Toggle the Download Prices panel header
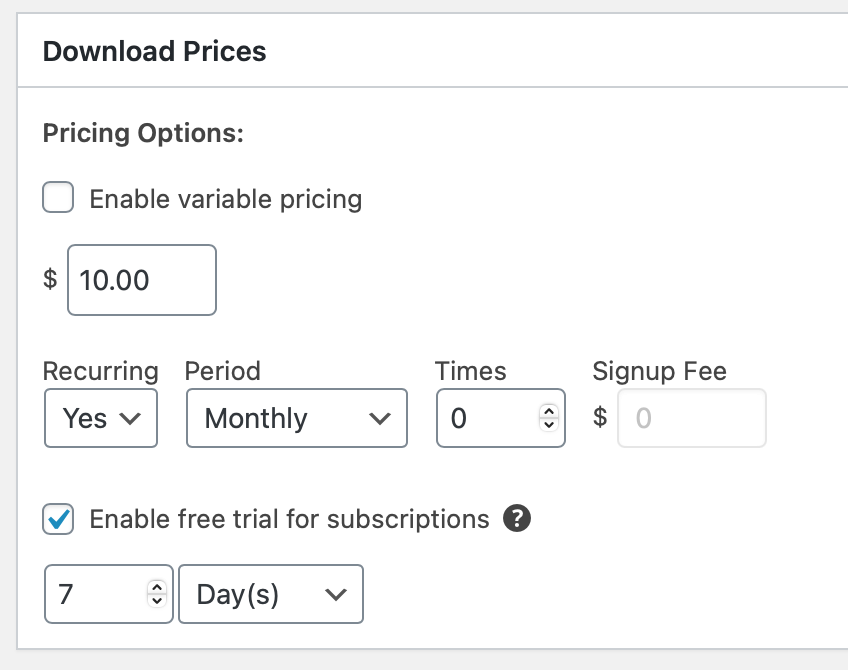 433,50
